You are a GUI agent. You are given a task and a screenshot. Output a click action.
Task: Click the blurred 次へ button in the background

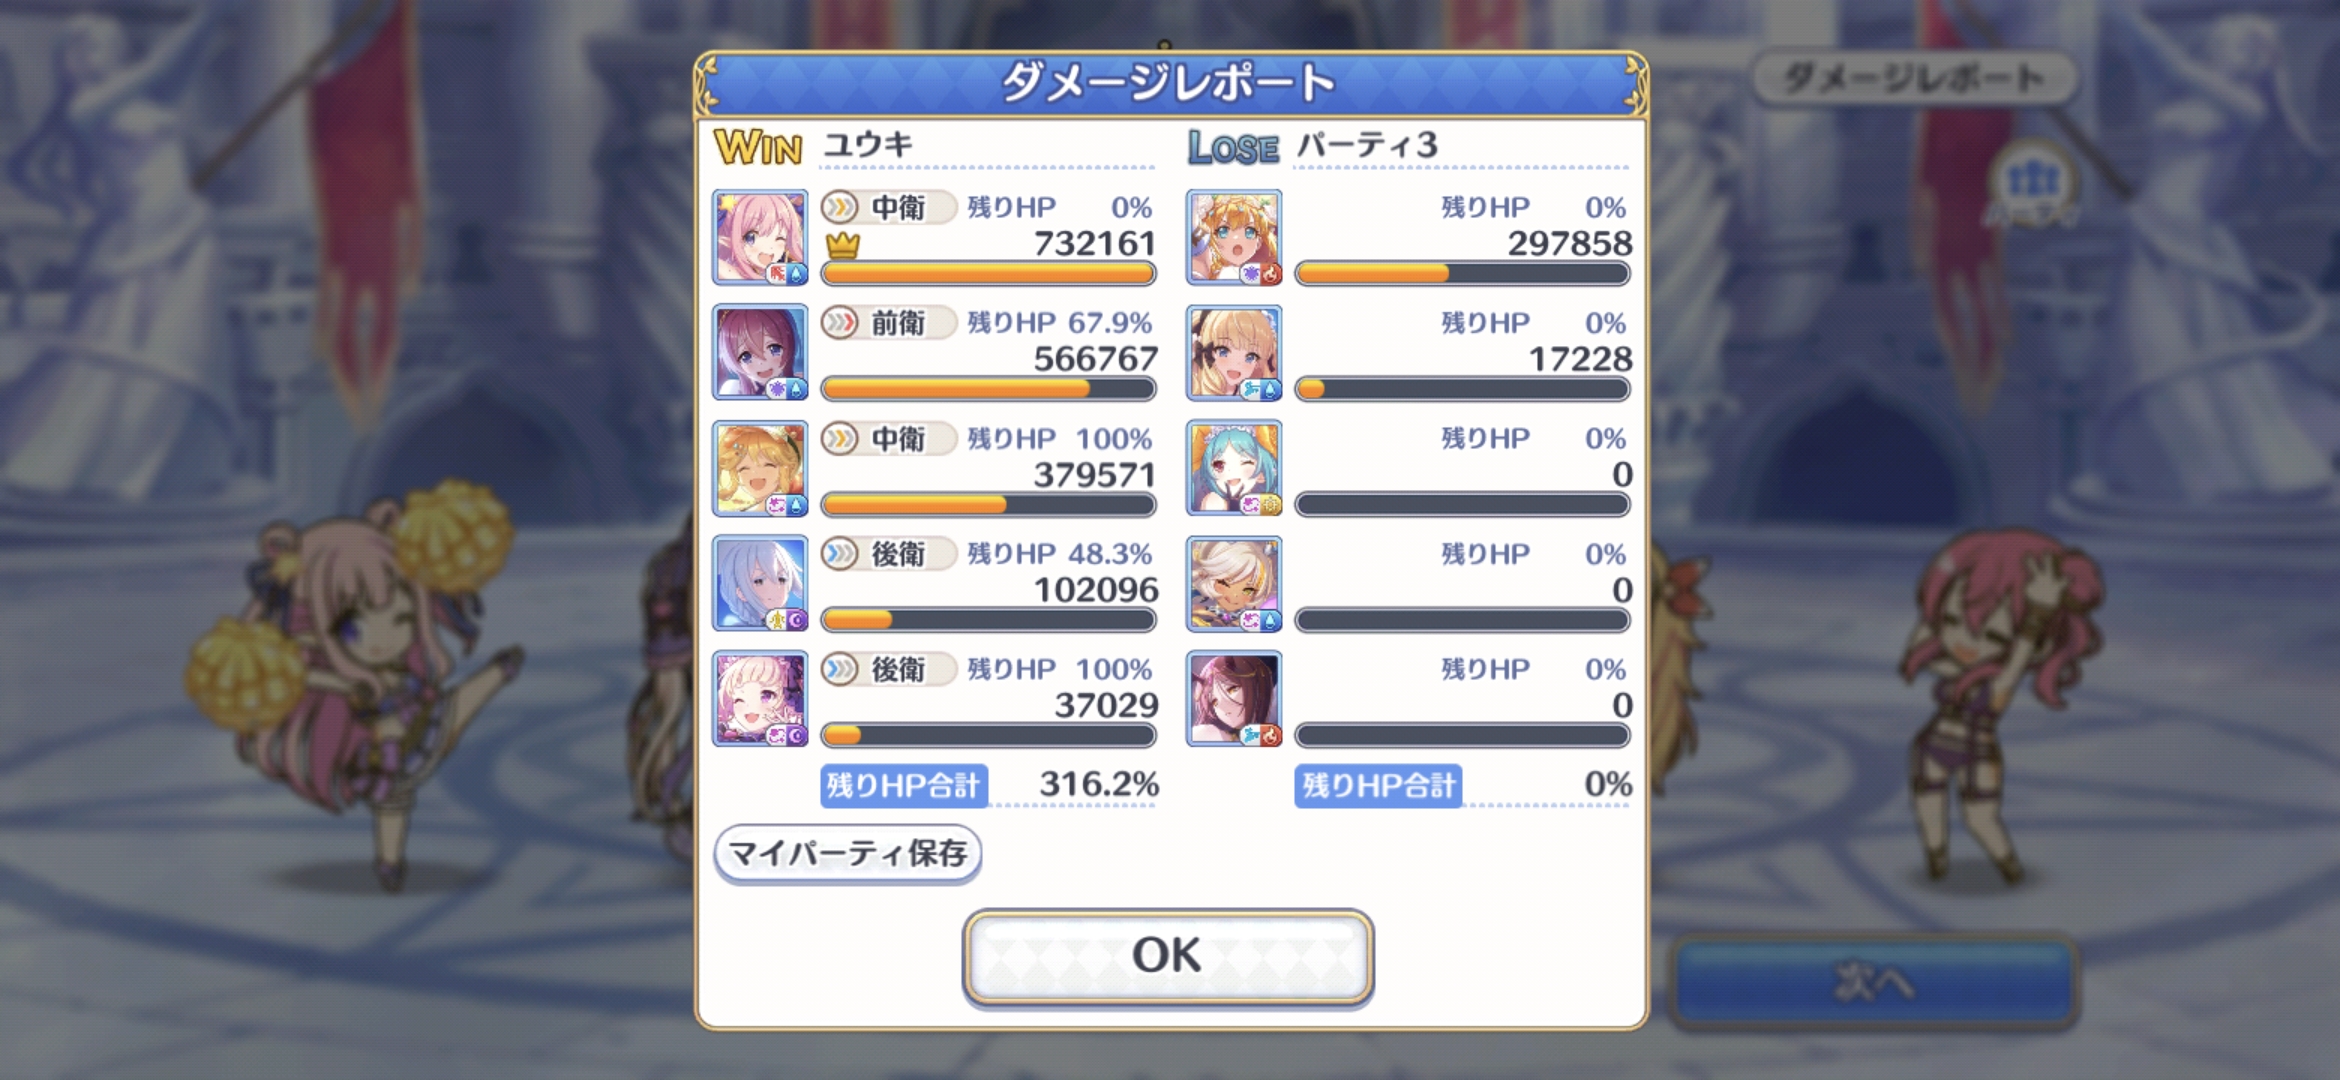click(x=1873, y=983)
